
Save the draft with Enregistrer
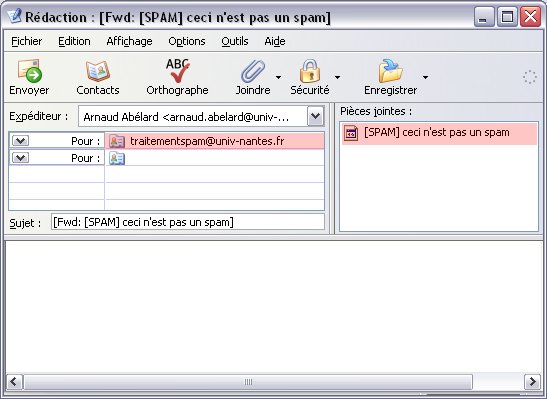click(x=390, y=77)
